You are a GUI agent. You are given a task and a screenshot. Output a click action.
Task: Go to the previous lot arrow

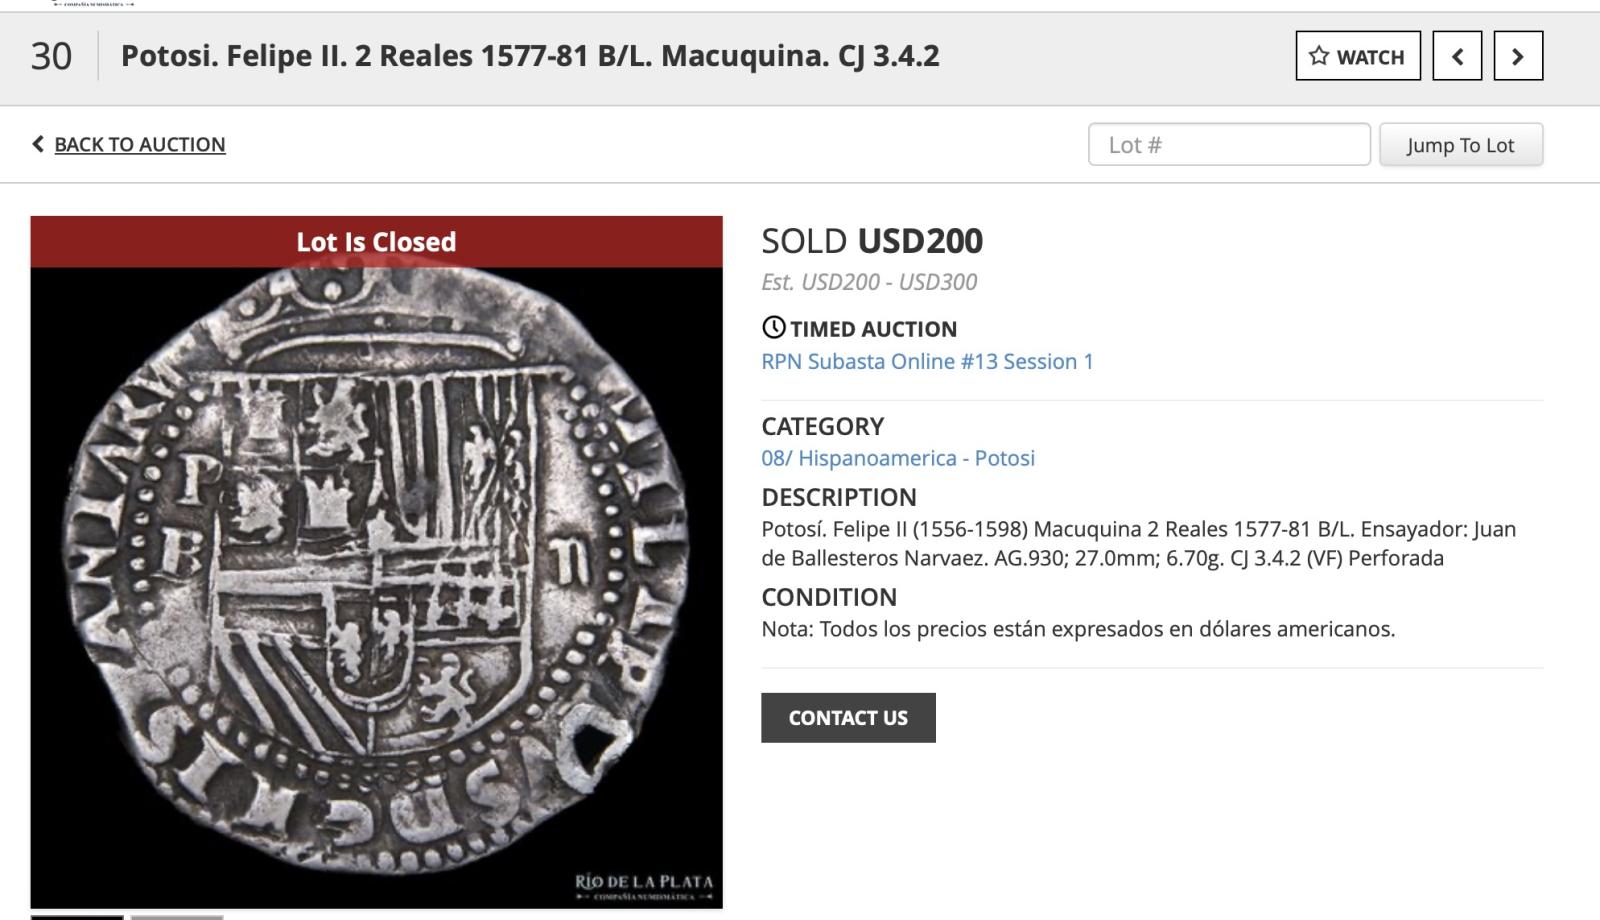click(x=1457, y=56)
